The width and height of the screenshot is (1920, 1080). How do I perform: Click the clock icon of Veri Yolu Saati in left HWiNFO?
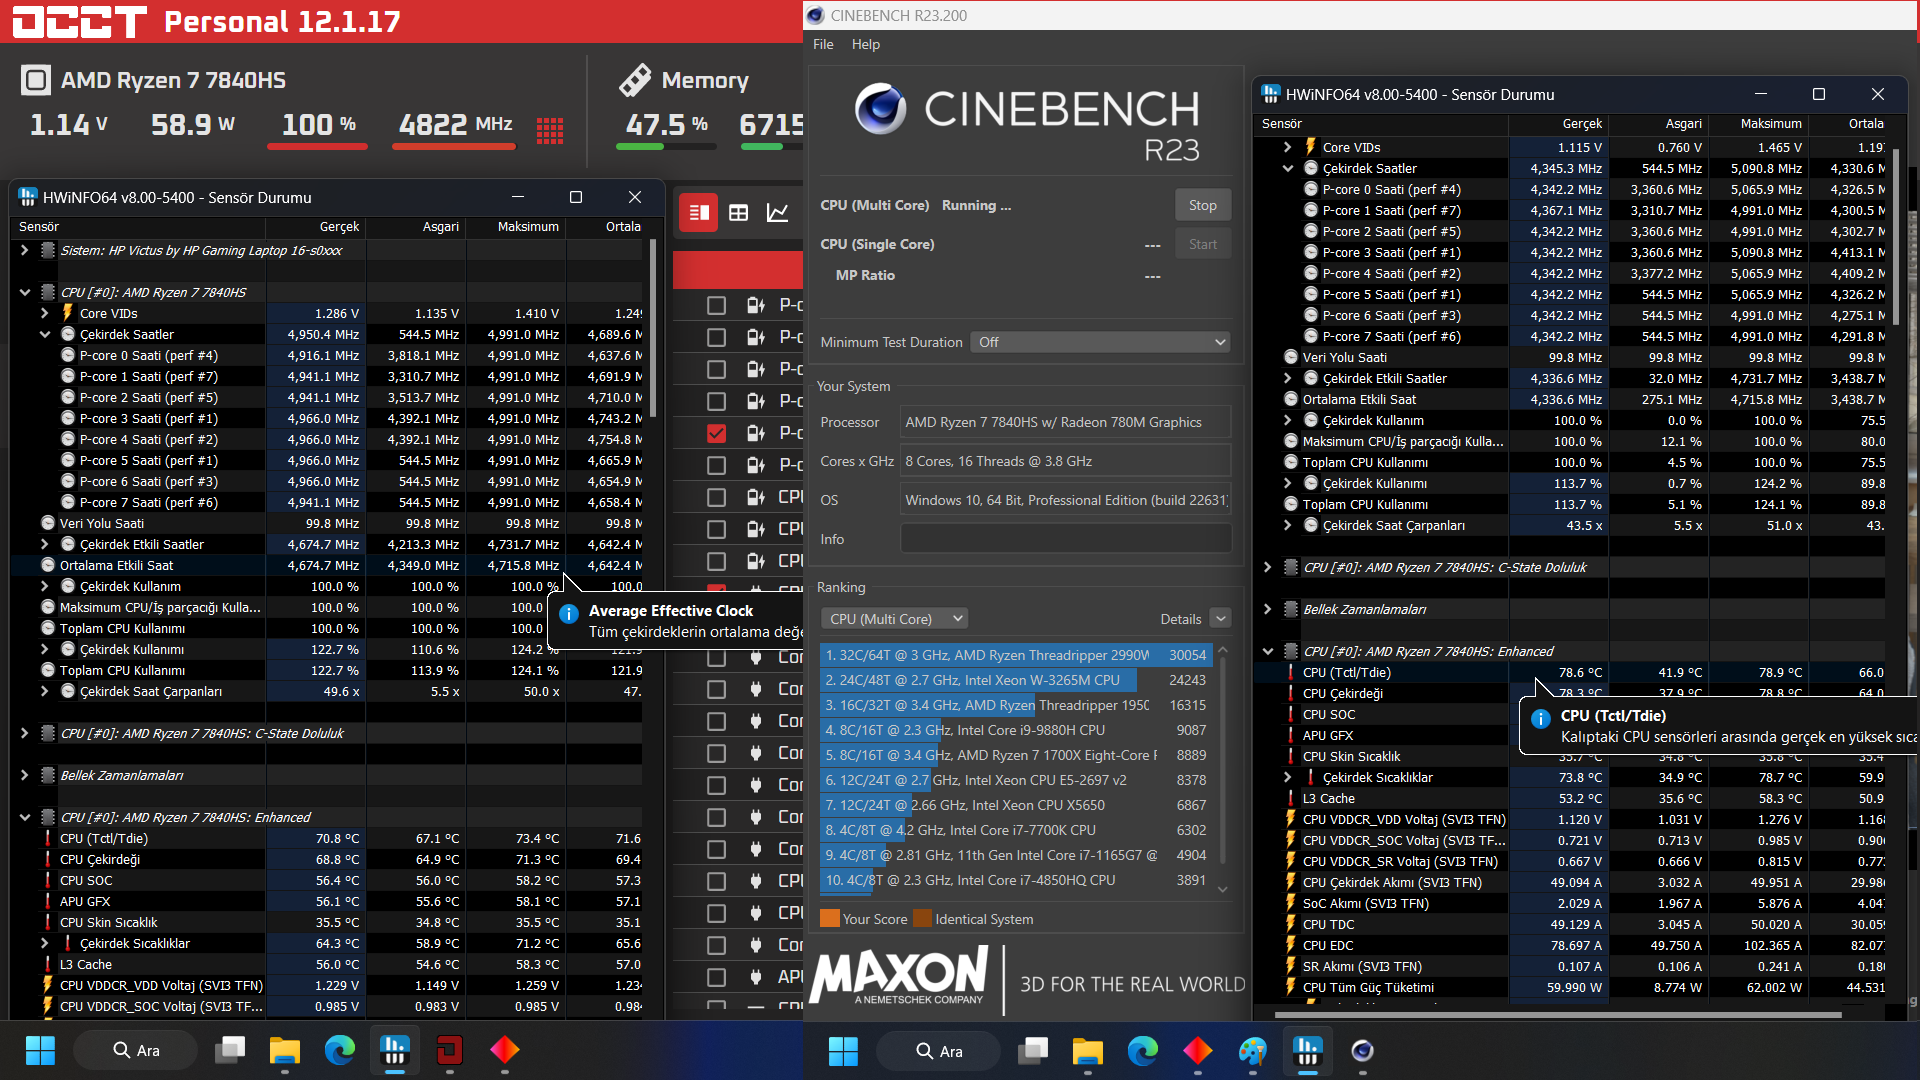[48, 523]
